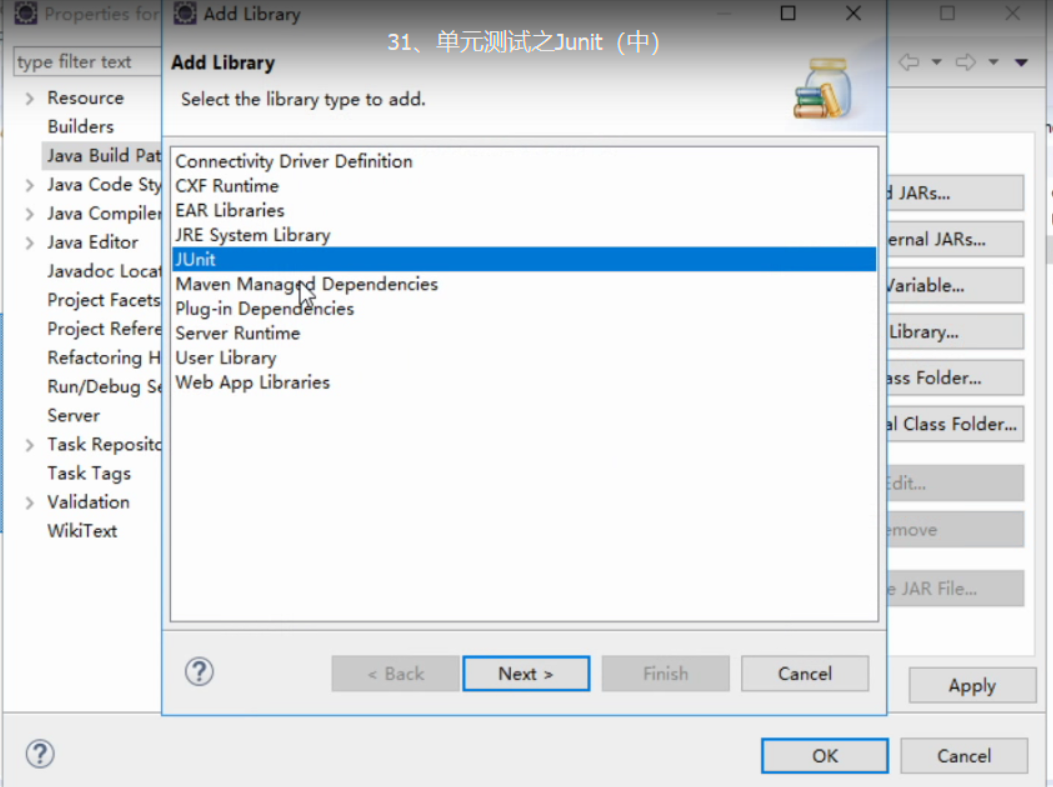Select Server in the properties tree
This screenshot has width=1053, height=787.
tap(73, 416)
